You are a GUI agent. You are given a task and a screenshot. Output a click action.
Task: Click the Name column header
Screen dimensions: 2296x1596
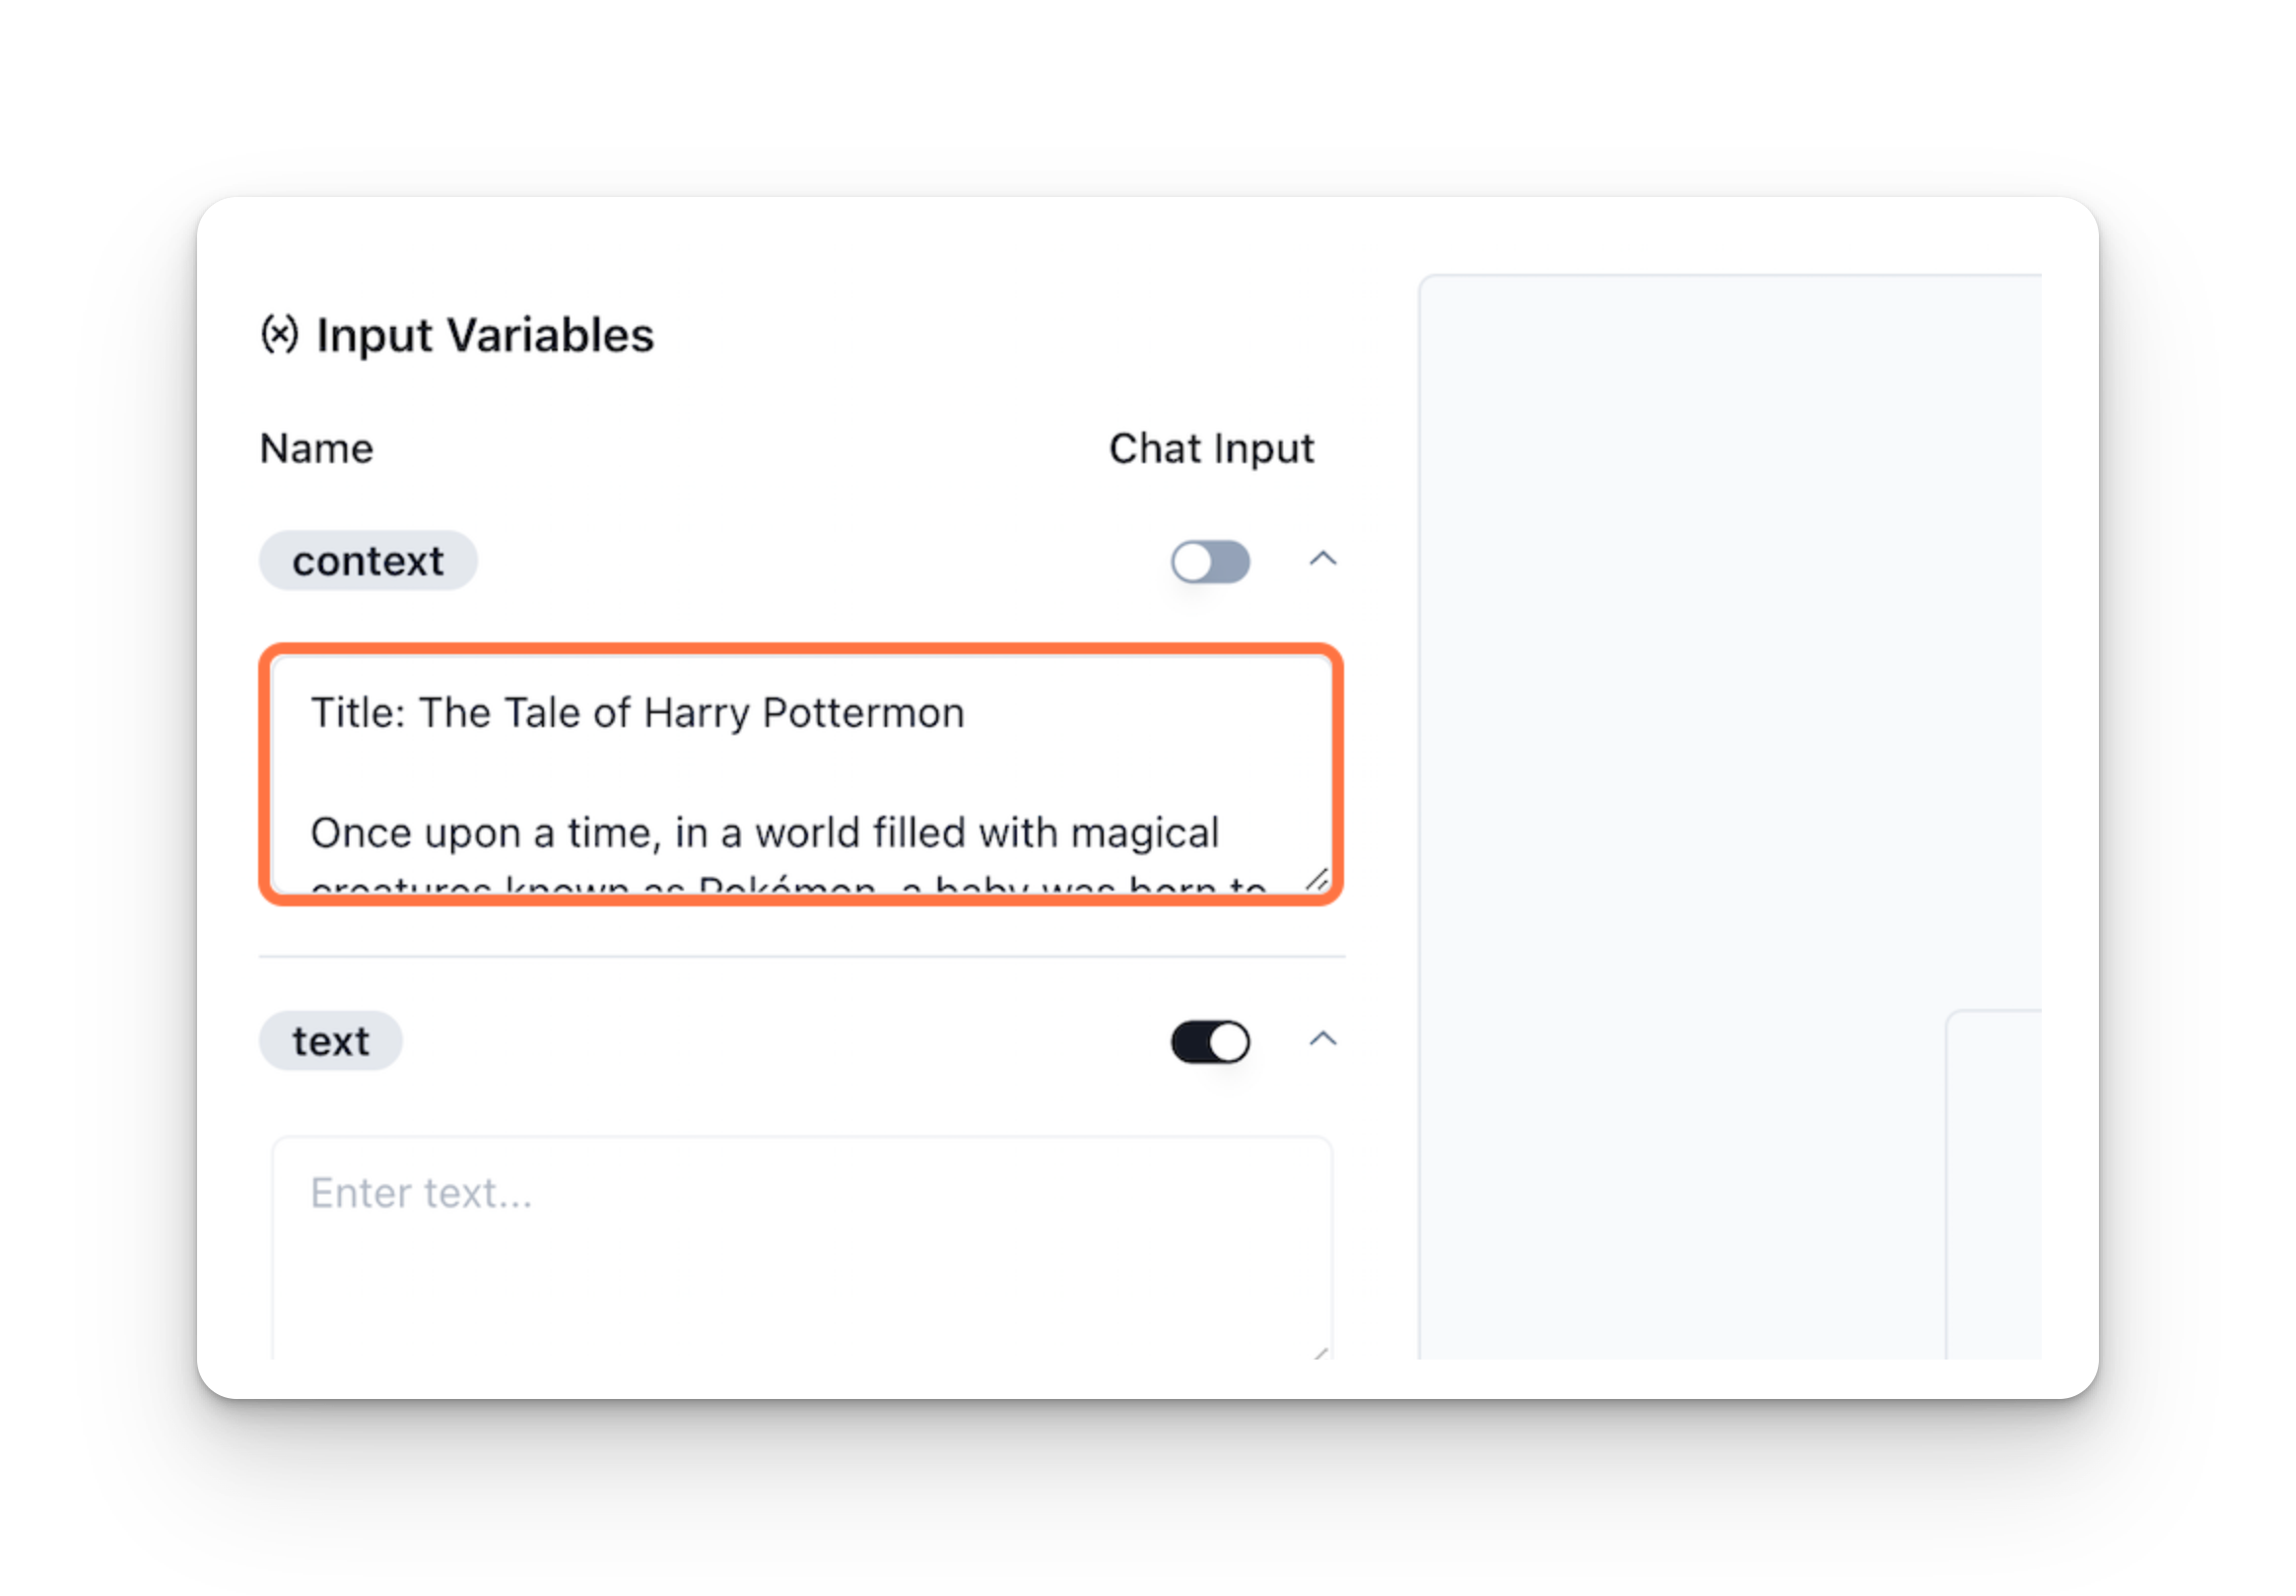(316, 449)
